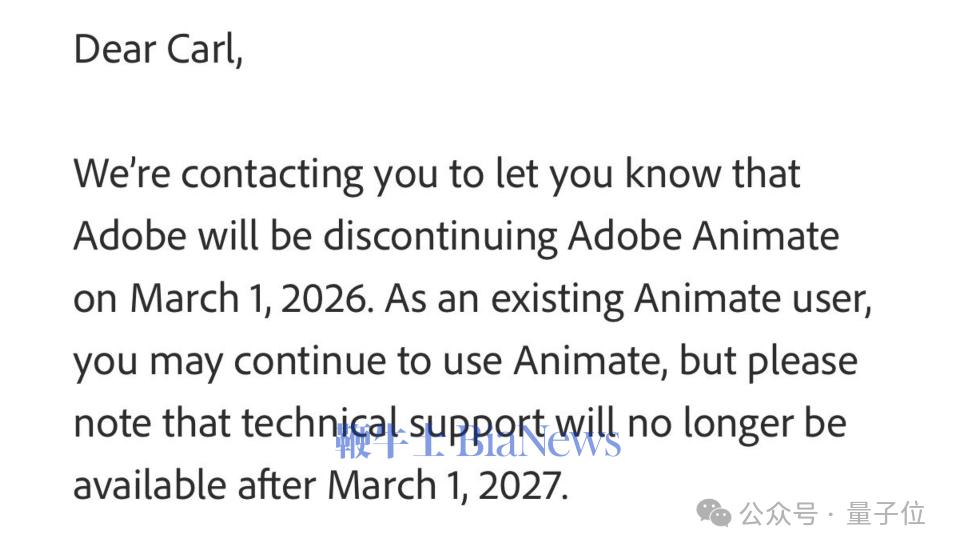Click the WeChat logo in the watermark
956x552 pixels.
tap(714, 514)
